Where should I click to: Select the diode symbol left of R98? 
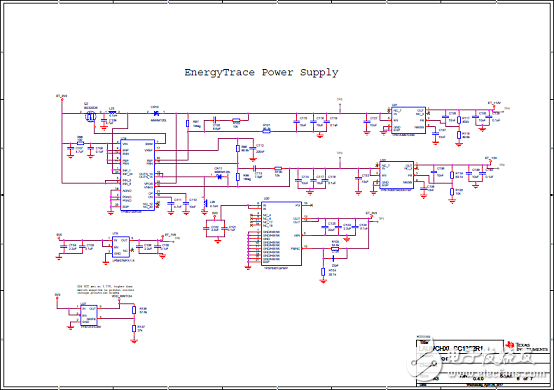tap(219, 176)
